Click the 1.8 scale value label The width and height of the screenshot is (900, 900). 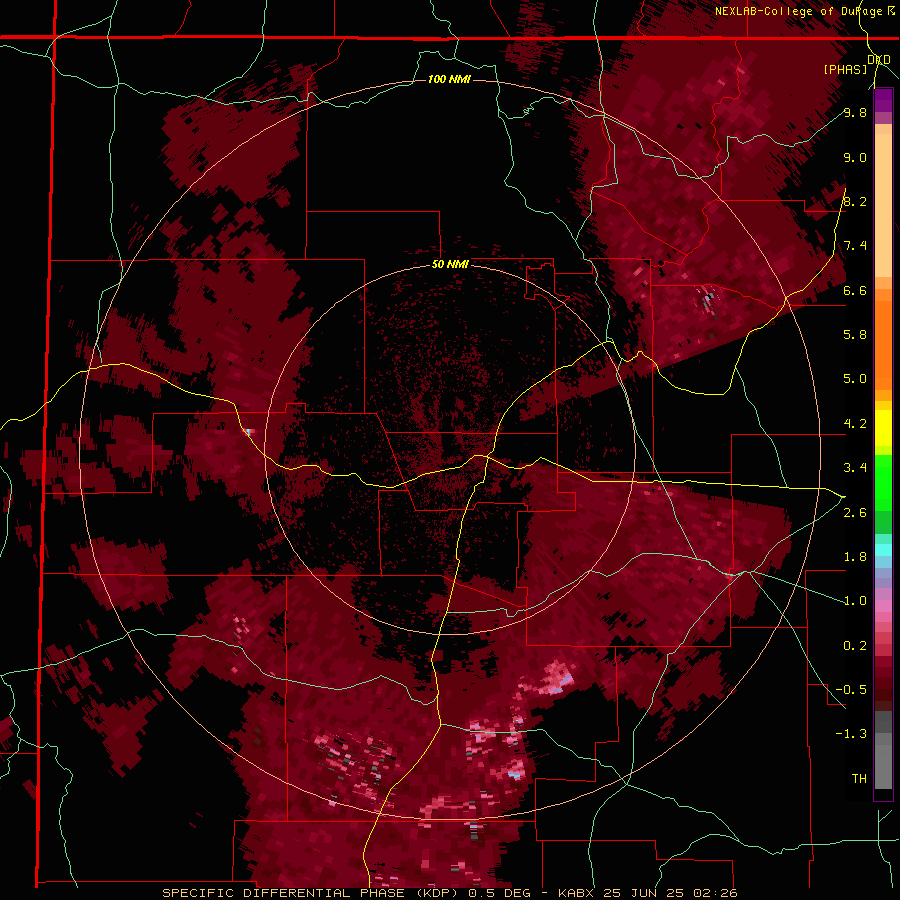click(855, 557)
